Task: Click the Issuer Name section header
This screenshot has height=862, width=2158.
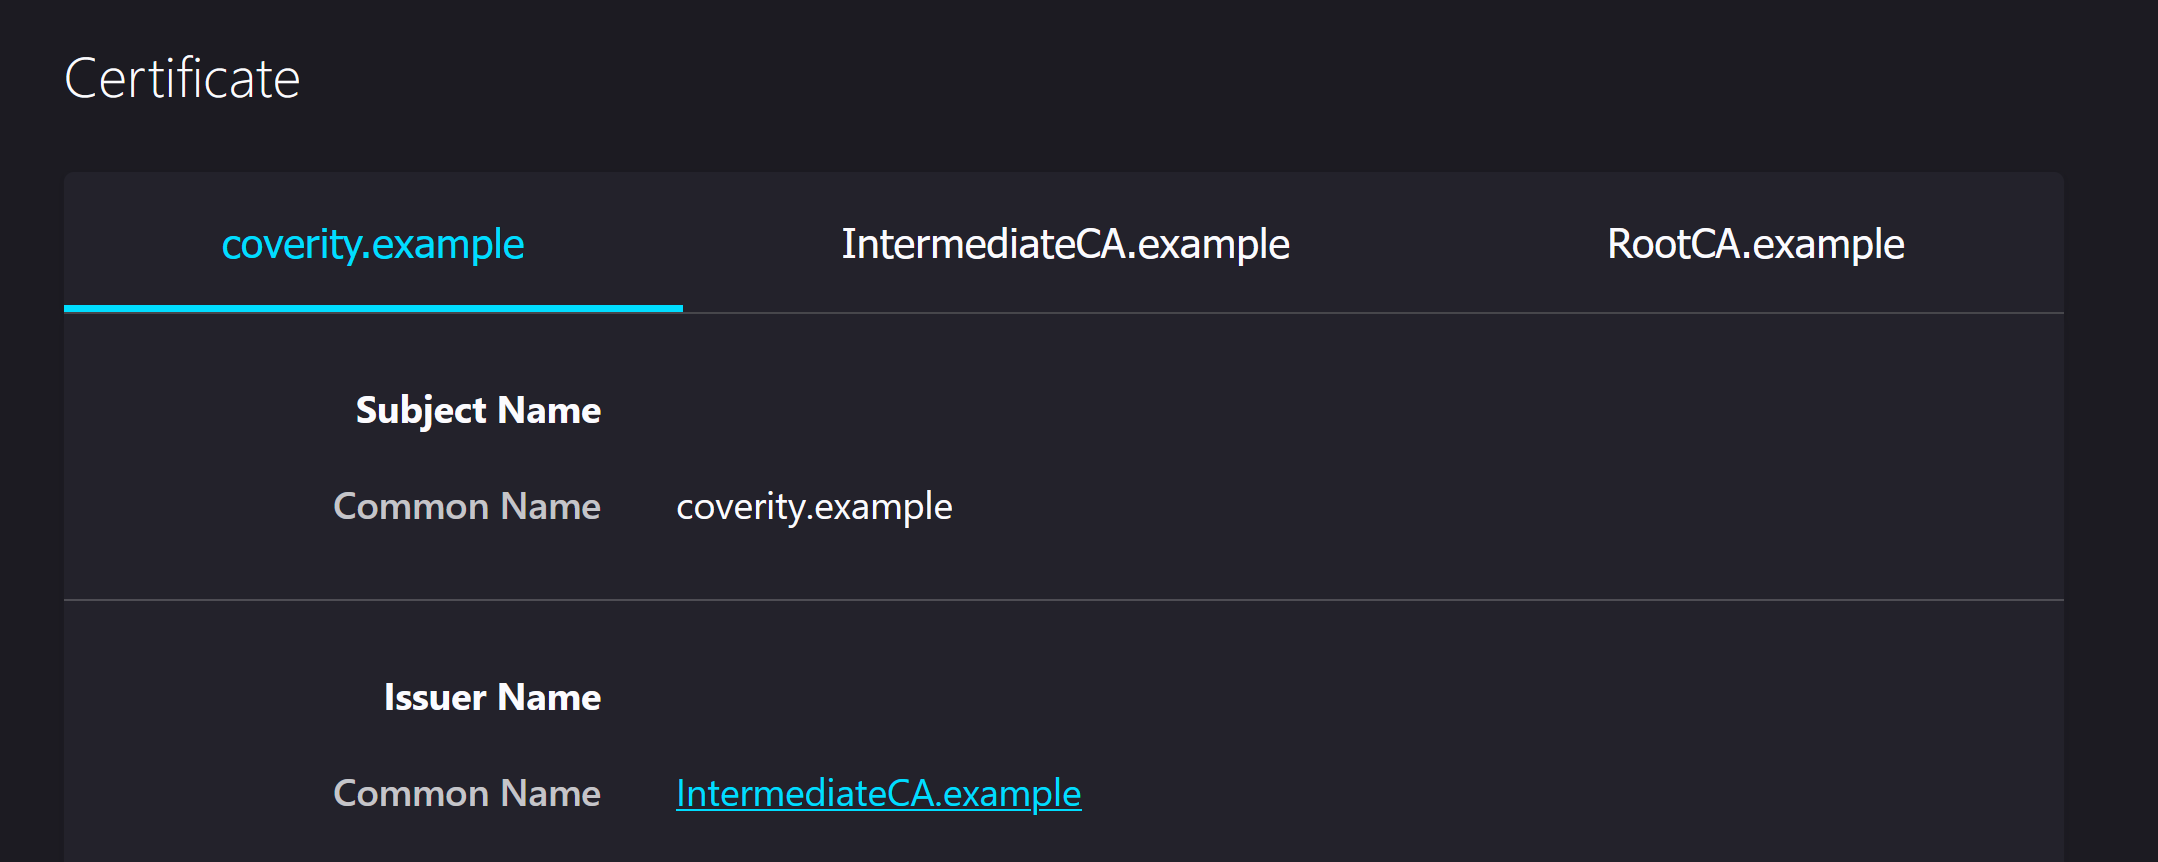Action: (492, 696)
